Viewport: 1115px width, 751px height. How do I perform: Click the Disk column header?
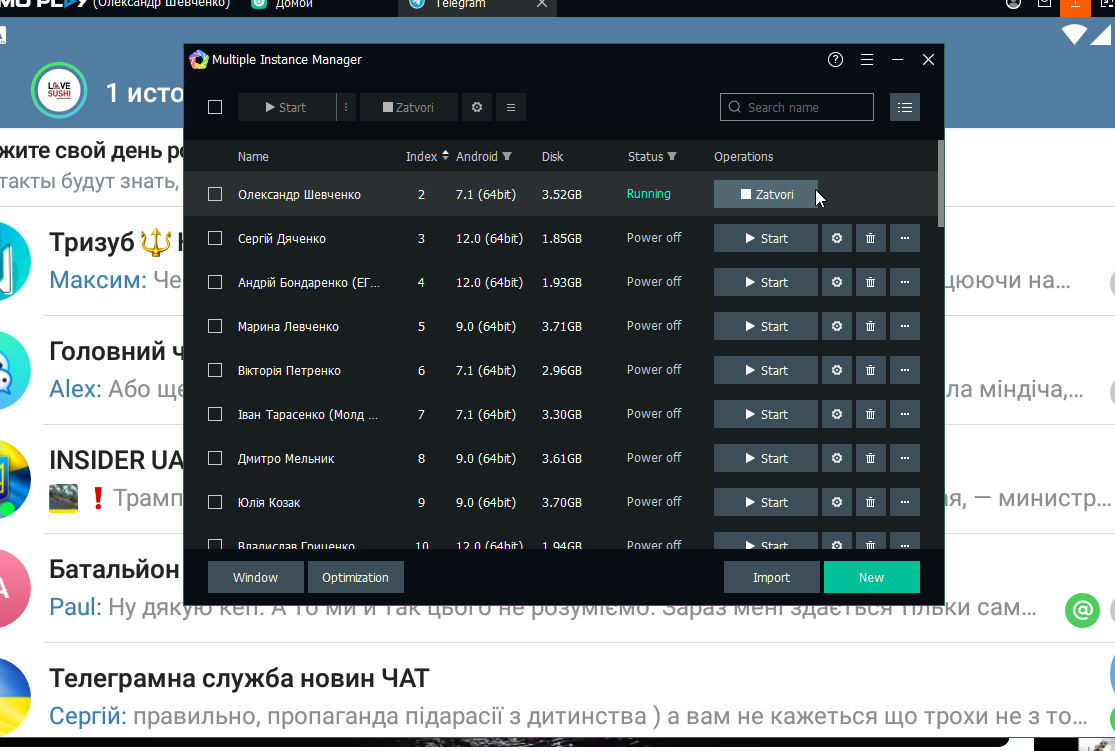553,156
